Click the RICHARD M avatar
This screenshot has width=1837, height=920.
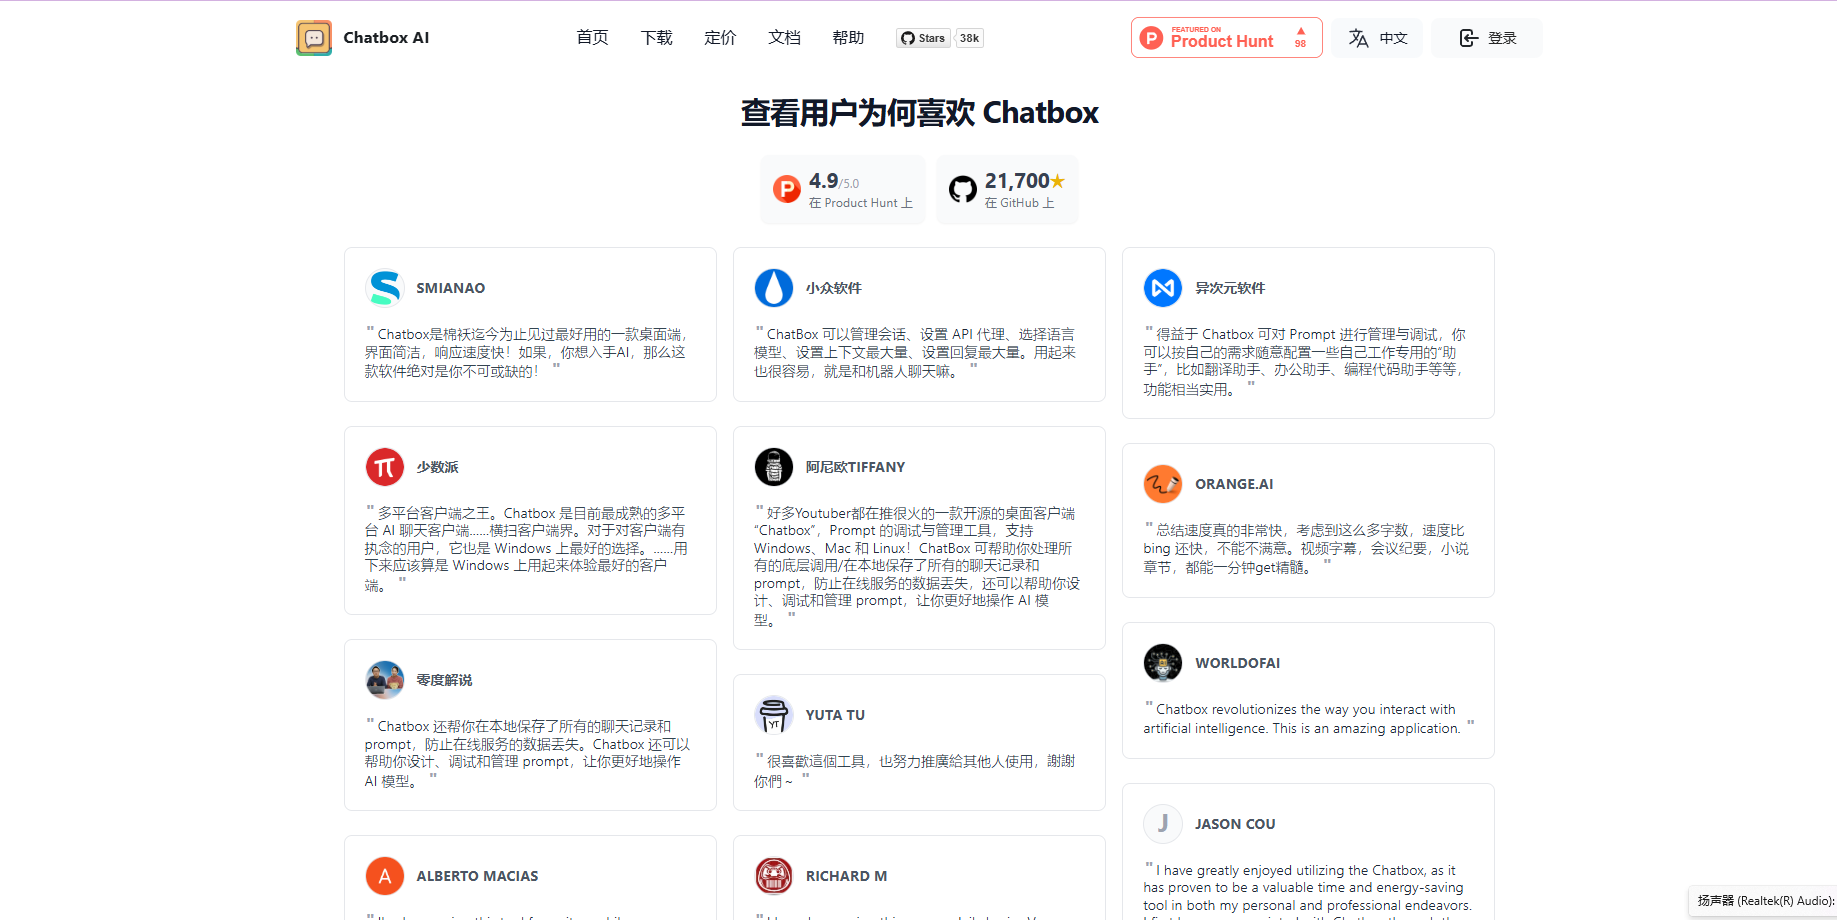point(774,876)
